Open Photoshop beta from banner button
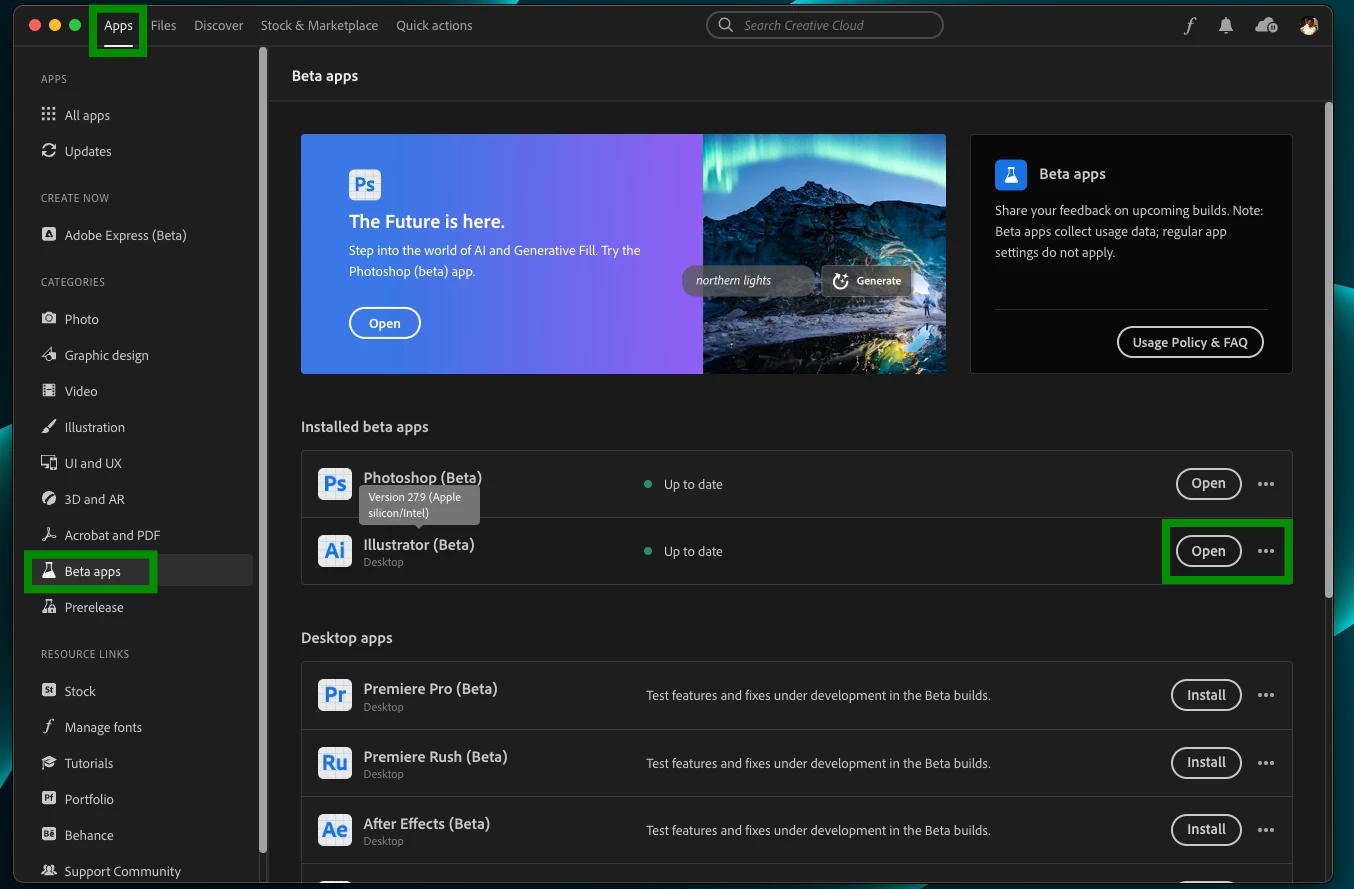 click(385, 323)
